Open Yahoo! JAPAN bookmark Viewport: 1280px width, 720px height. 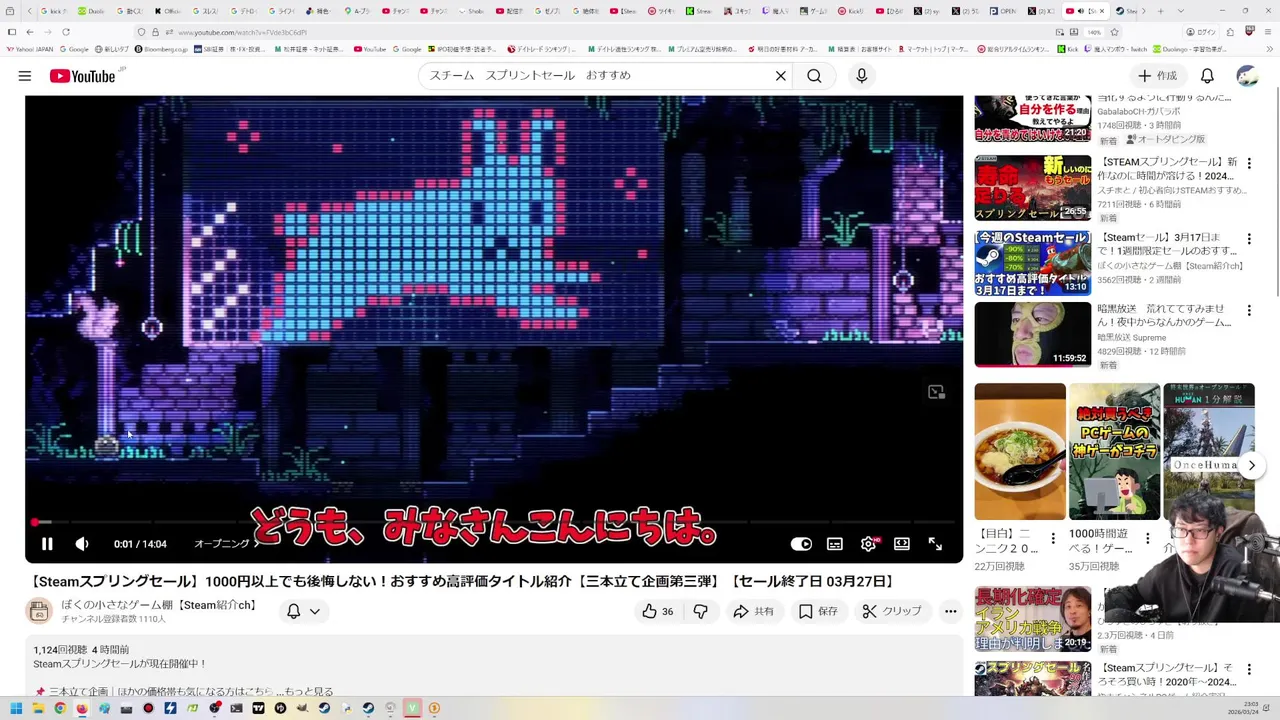click(30, 49)
